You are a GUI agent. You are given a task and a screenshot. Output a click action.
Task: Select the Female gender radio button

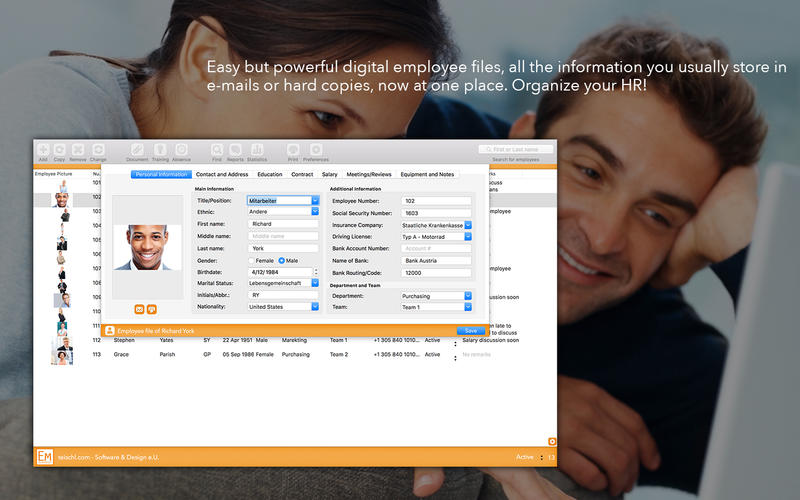click(x=252, y=261)
